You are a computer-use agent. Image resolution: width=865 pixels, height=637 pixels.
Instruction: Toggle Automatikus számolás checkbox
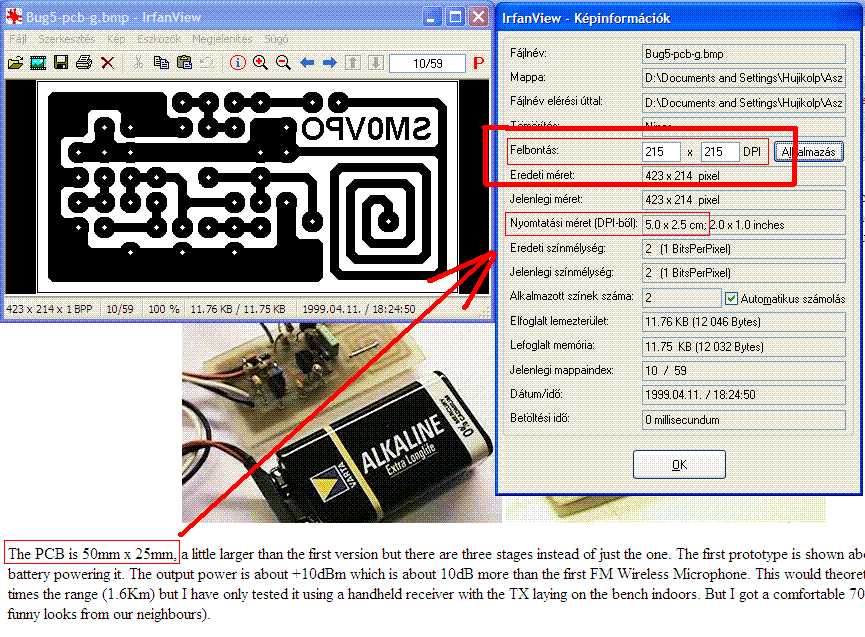(x=731, y=298)
